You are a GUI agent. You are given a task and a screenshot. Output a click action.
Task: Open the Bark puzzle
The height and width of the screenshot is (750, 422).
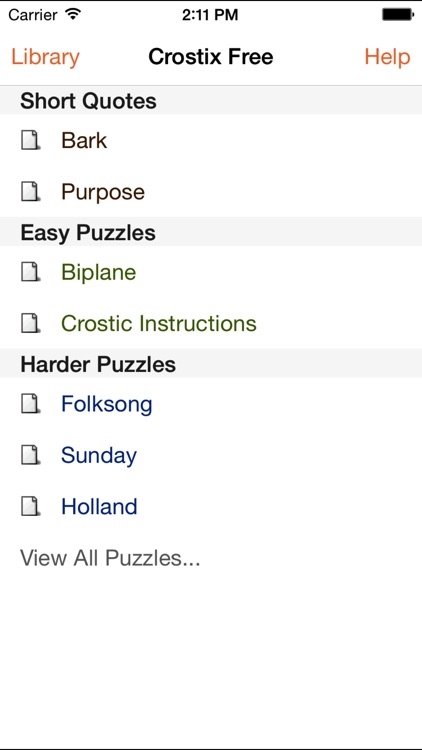click(211, 140)
